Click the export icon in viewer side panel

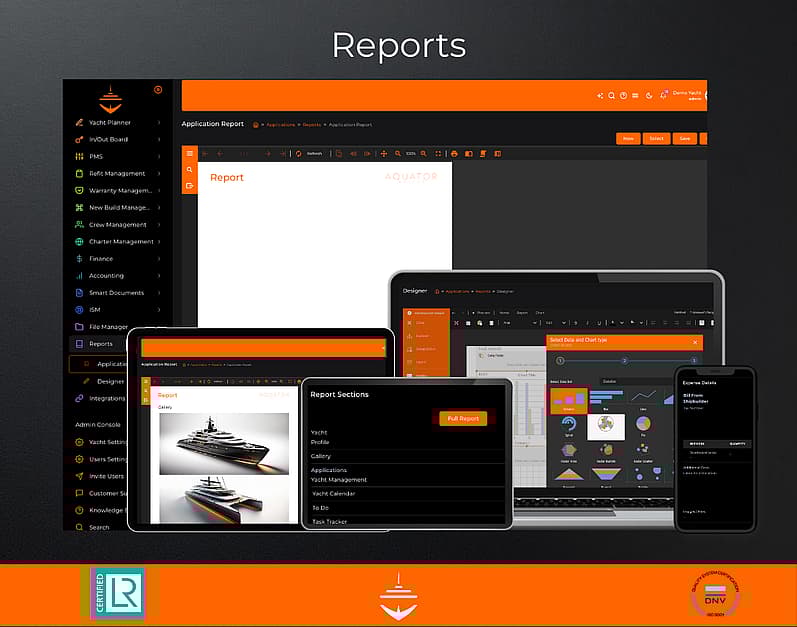click(190, 186)
